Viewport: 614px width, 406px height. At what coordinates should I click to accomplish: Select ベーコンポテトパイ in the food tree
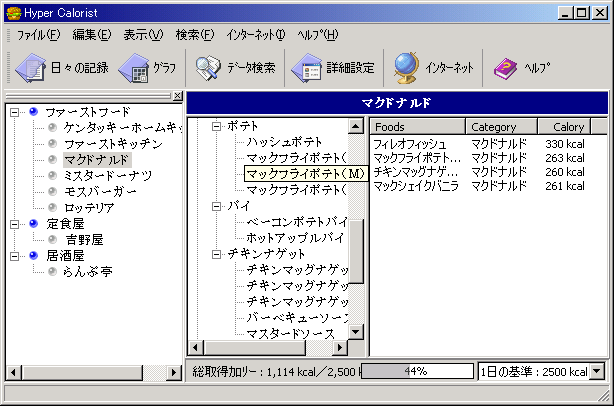(296, 222)
